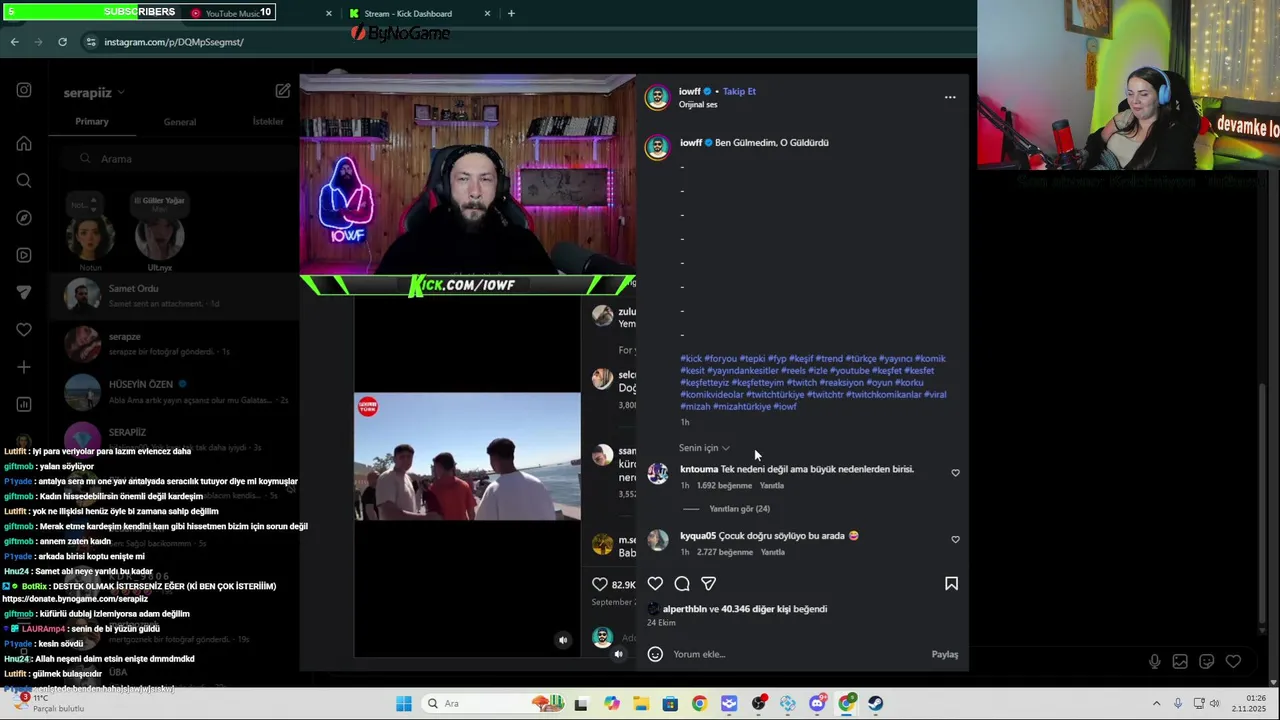Screen dimensions: 1280x720
Task: Expand replies via 'Yanıtları gör (24)'
Action: [739, 509]
